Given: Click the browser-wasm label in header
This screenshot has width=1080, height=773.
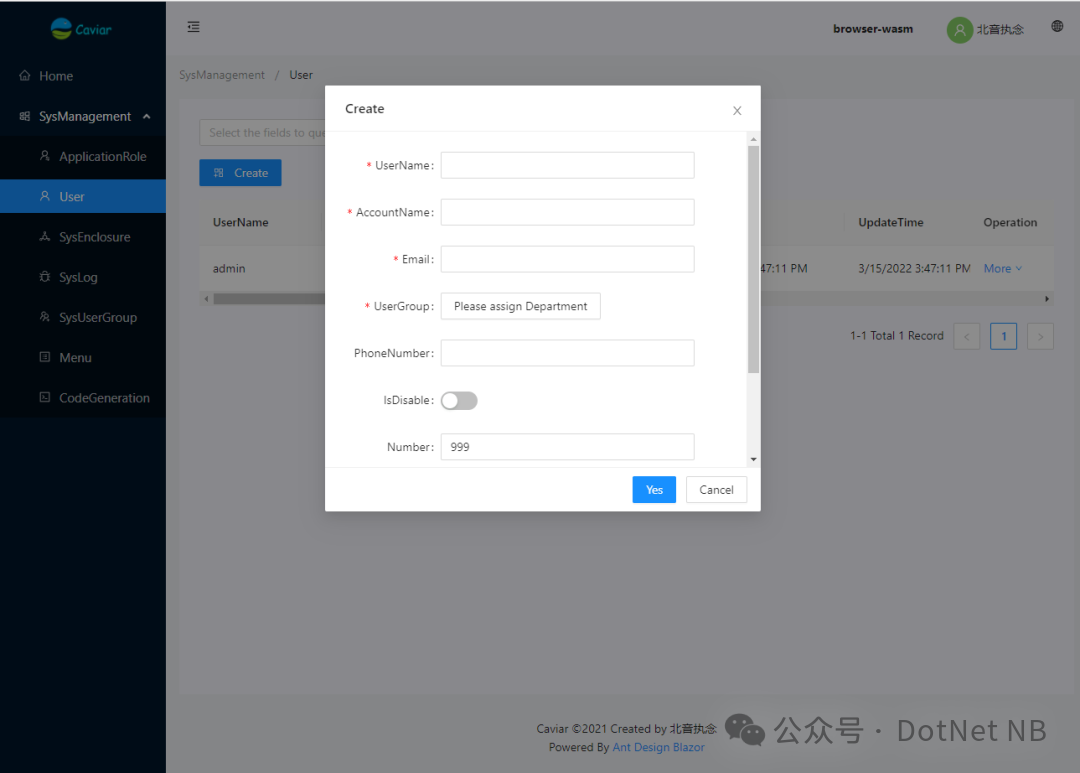Looking at the screenshot, I should coord(873,29).
